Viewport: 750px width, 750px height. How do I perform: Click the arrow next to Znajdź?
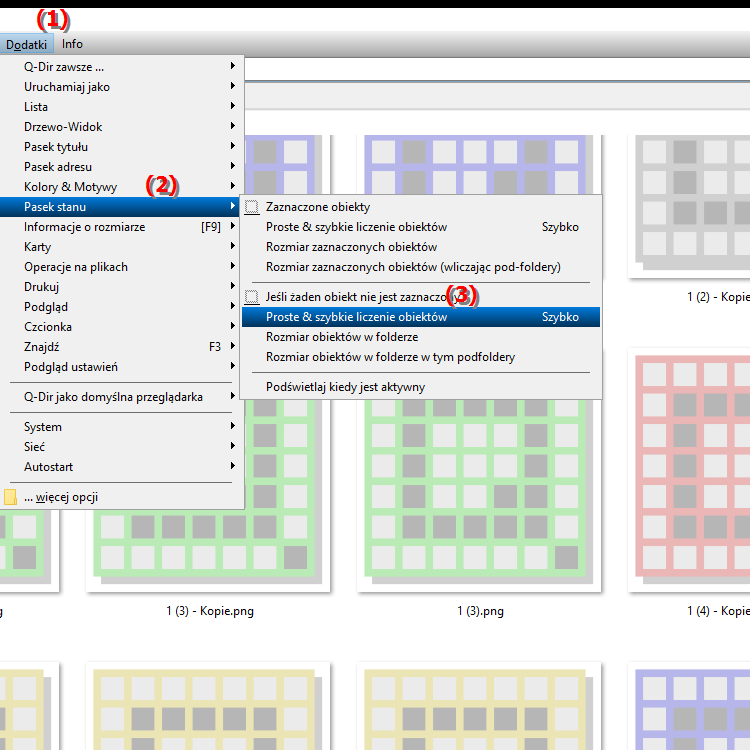coord(233,346)
